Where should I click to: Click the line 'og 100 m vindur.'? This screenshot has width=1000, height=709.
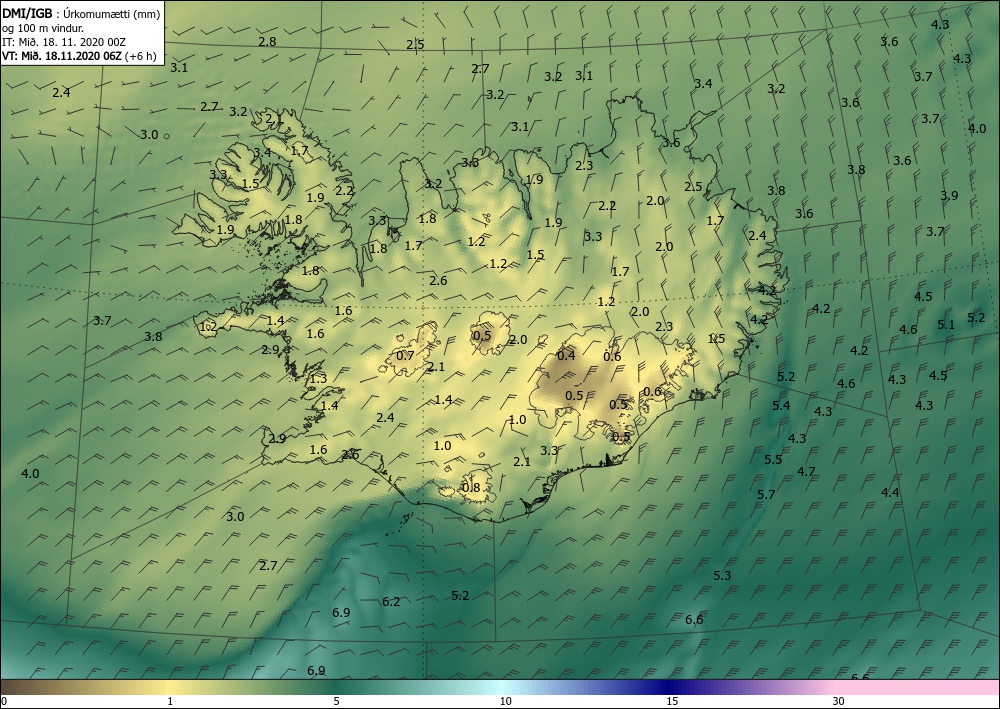pos(42,28)
